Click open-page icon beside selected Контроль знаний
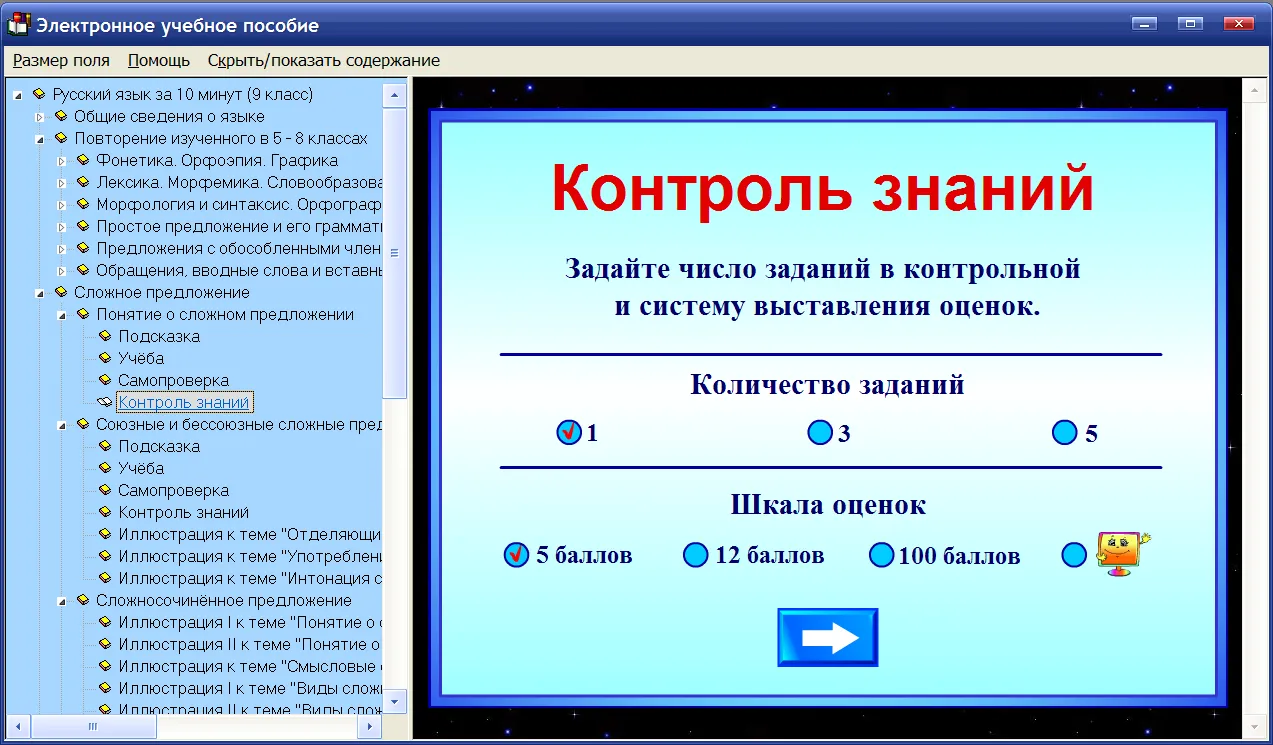The height and width of the screenshot is (745, 1273). click(x=105, y=402)
